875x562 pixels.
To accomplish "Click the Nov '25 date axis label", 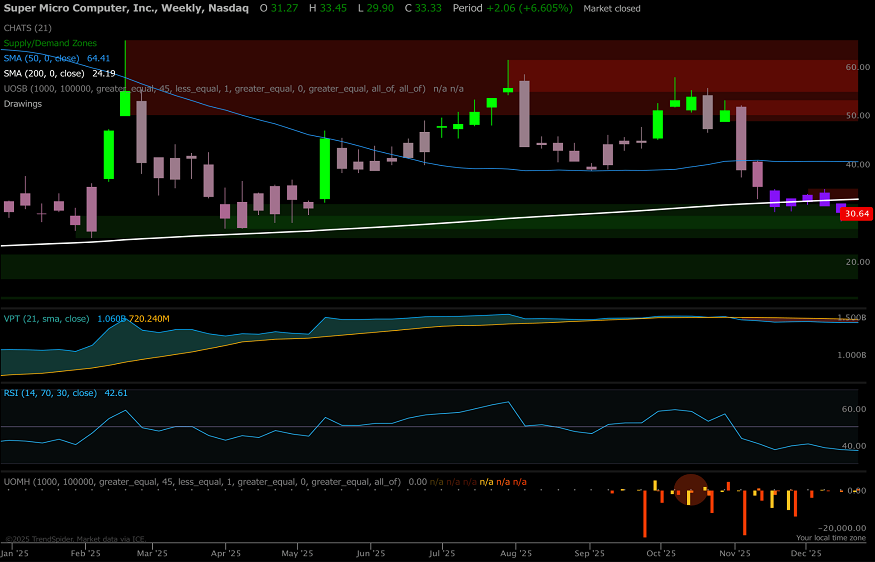I will pyautogui.click(x=735, y=553).
